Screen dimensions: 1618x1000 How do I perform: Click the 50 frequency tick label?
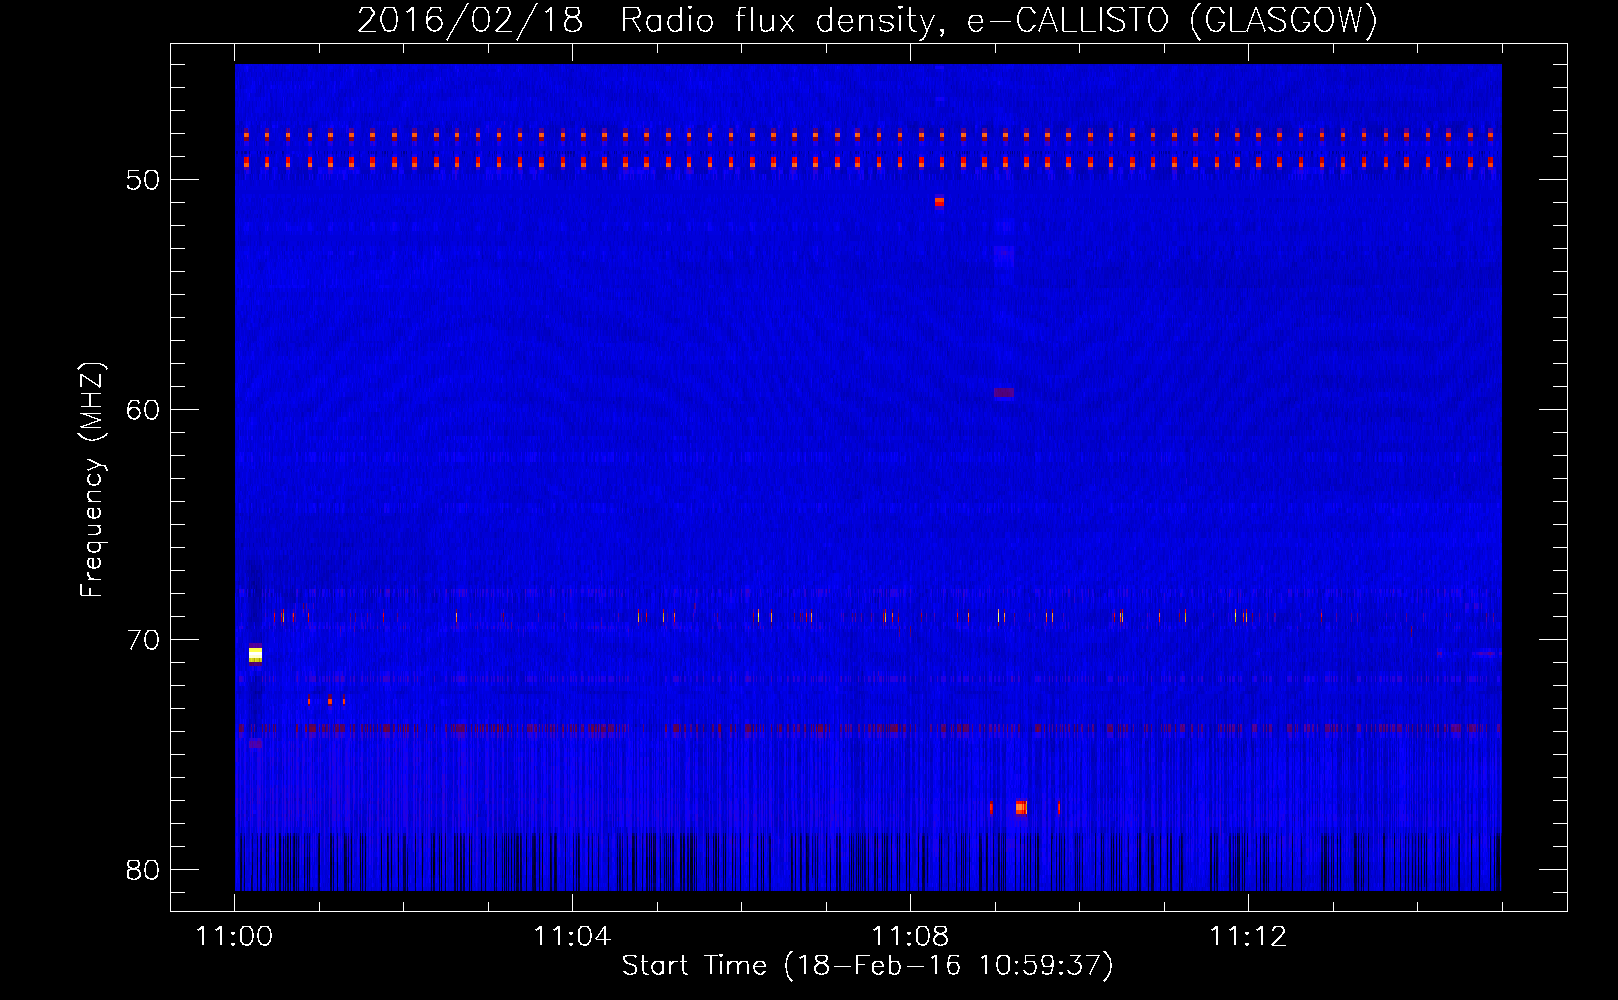coord(143,180)
